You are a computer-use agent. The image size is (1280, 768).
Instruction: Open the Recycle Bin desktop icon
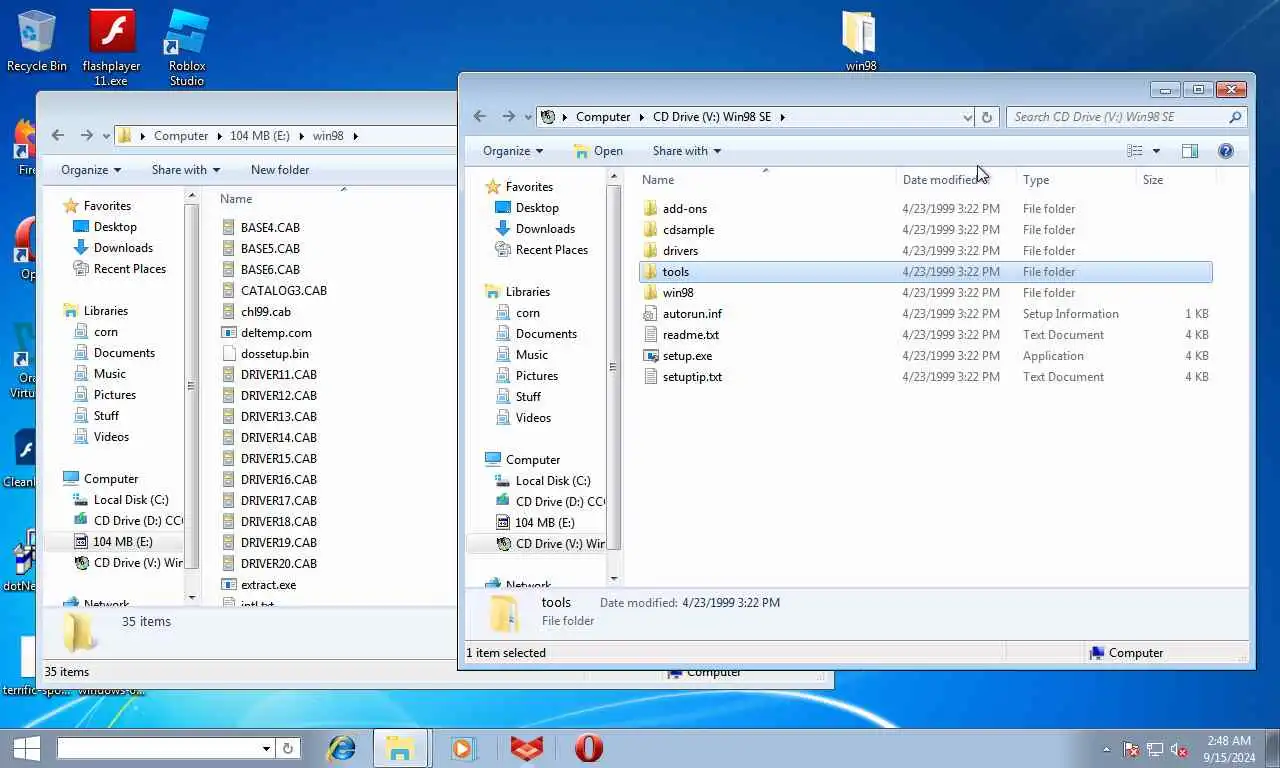point(37,40)
